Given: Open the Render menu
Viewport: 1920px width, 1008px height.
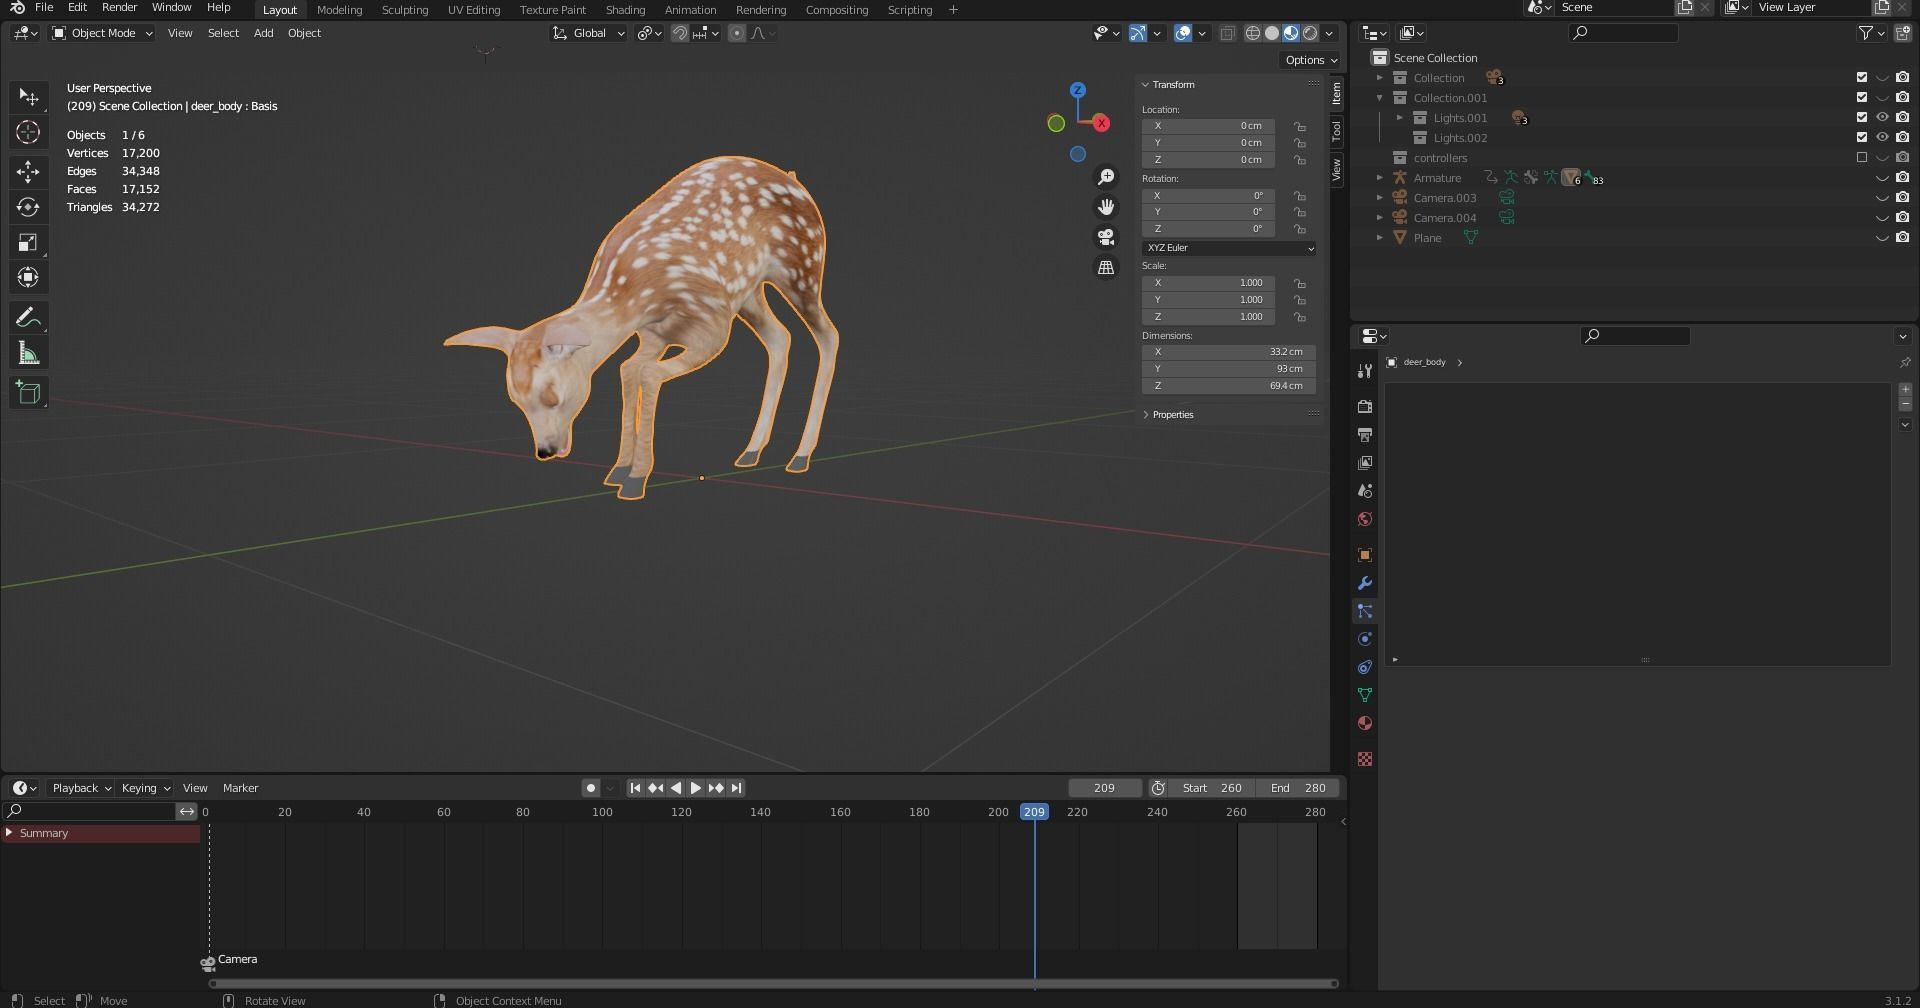Looking at the screenshot, I should (x=119, y=8).
